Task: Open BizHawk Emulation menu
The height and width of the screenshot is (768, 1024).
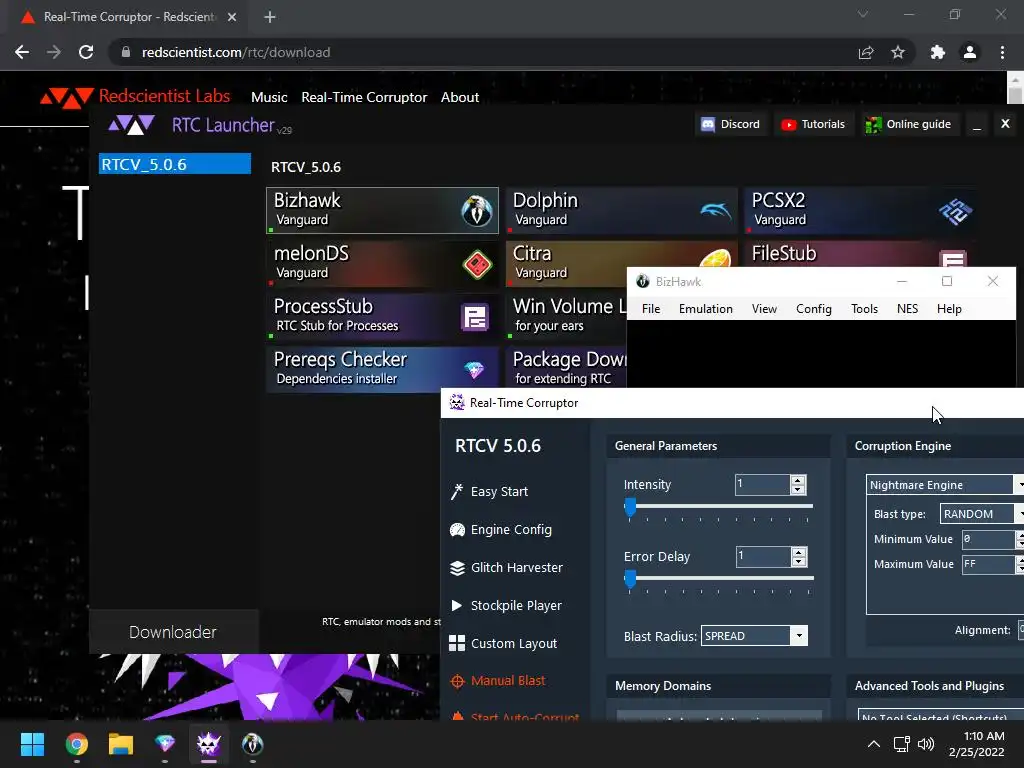Action: (x=706, y=309)
